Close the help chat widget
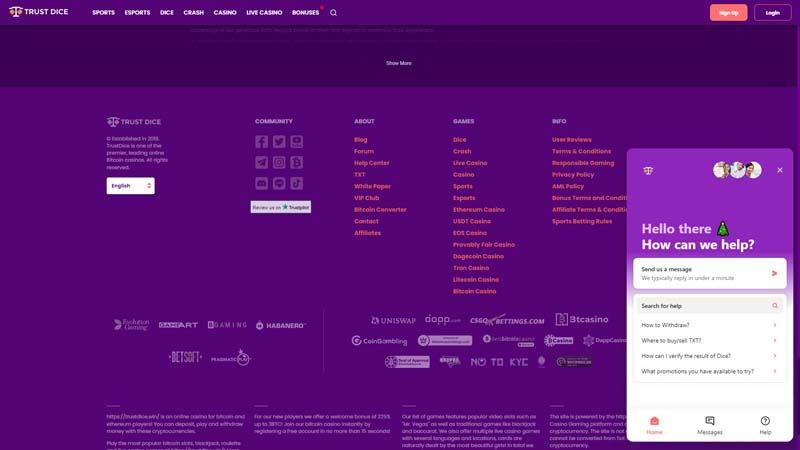Screen dimensions: 800x450 pos(780,170)
